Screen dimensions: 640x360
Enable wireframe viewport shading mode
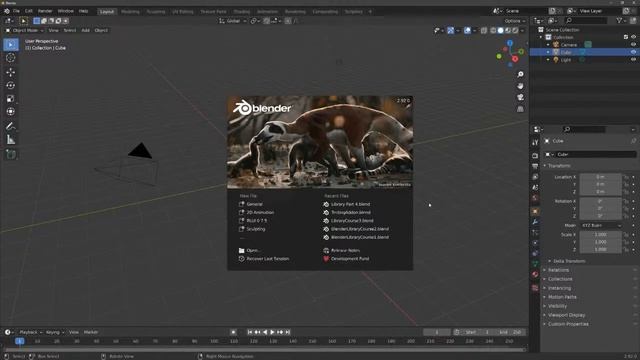(493, 30)
